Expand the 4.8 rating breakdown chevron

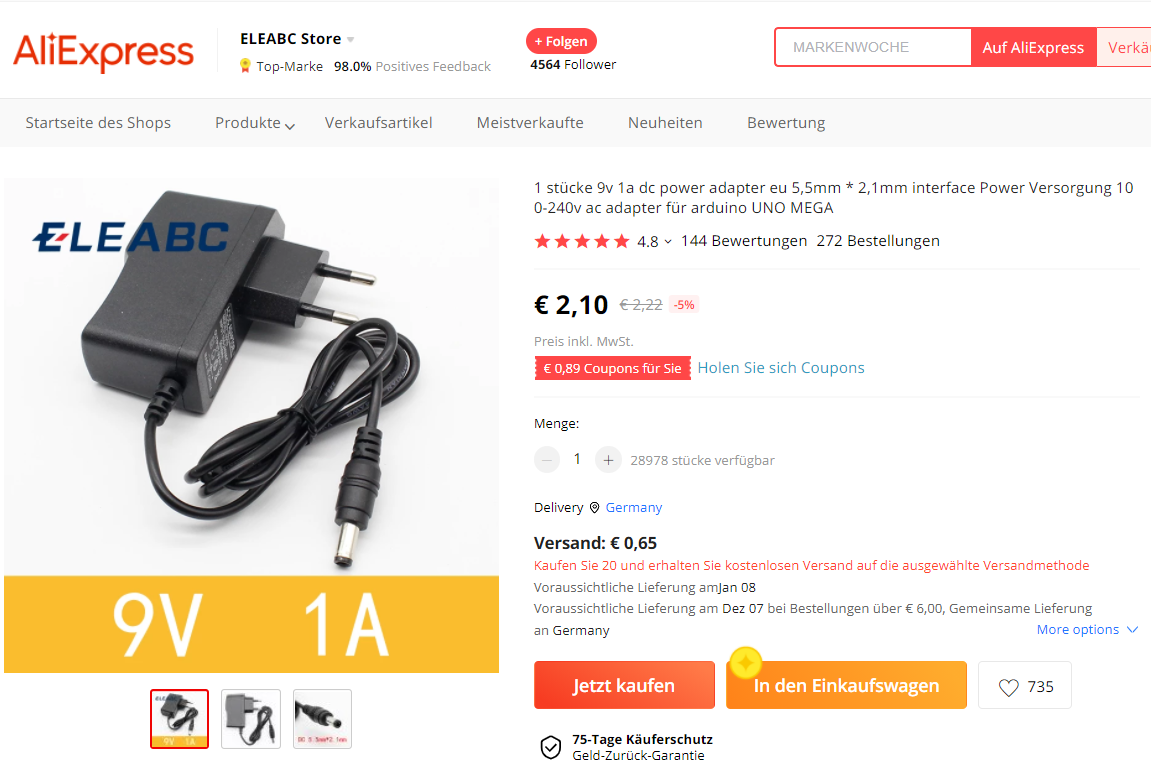coord(668,242)
